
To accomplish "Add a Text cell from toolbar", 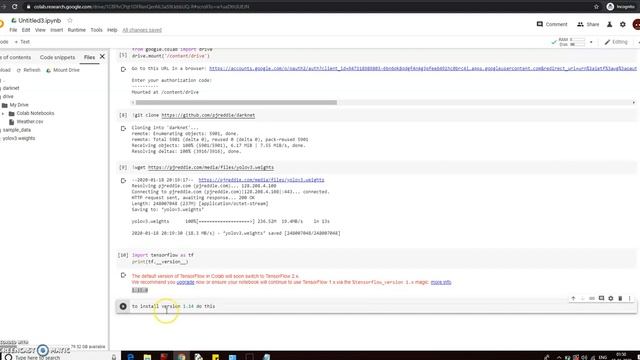I will [22, 42].
